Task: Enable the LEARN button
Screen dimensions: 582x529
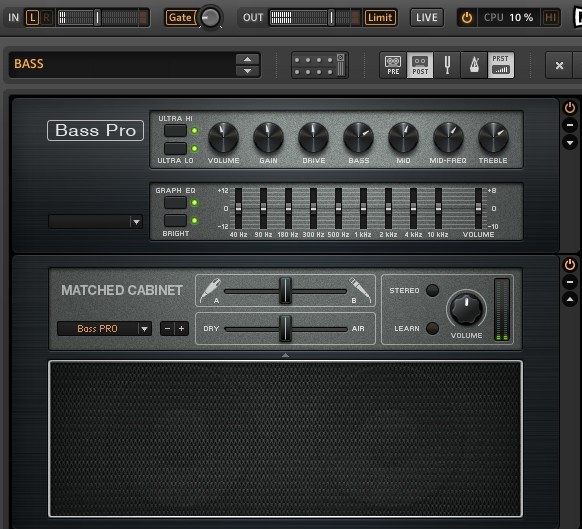Action: (x=432, y=328)
